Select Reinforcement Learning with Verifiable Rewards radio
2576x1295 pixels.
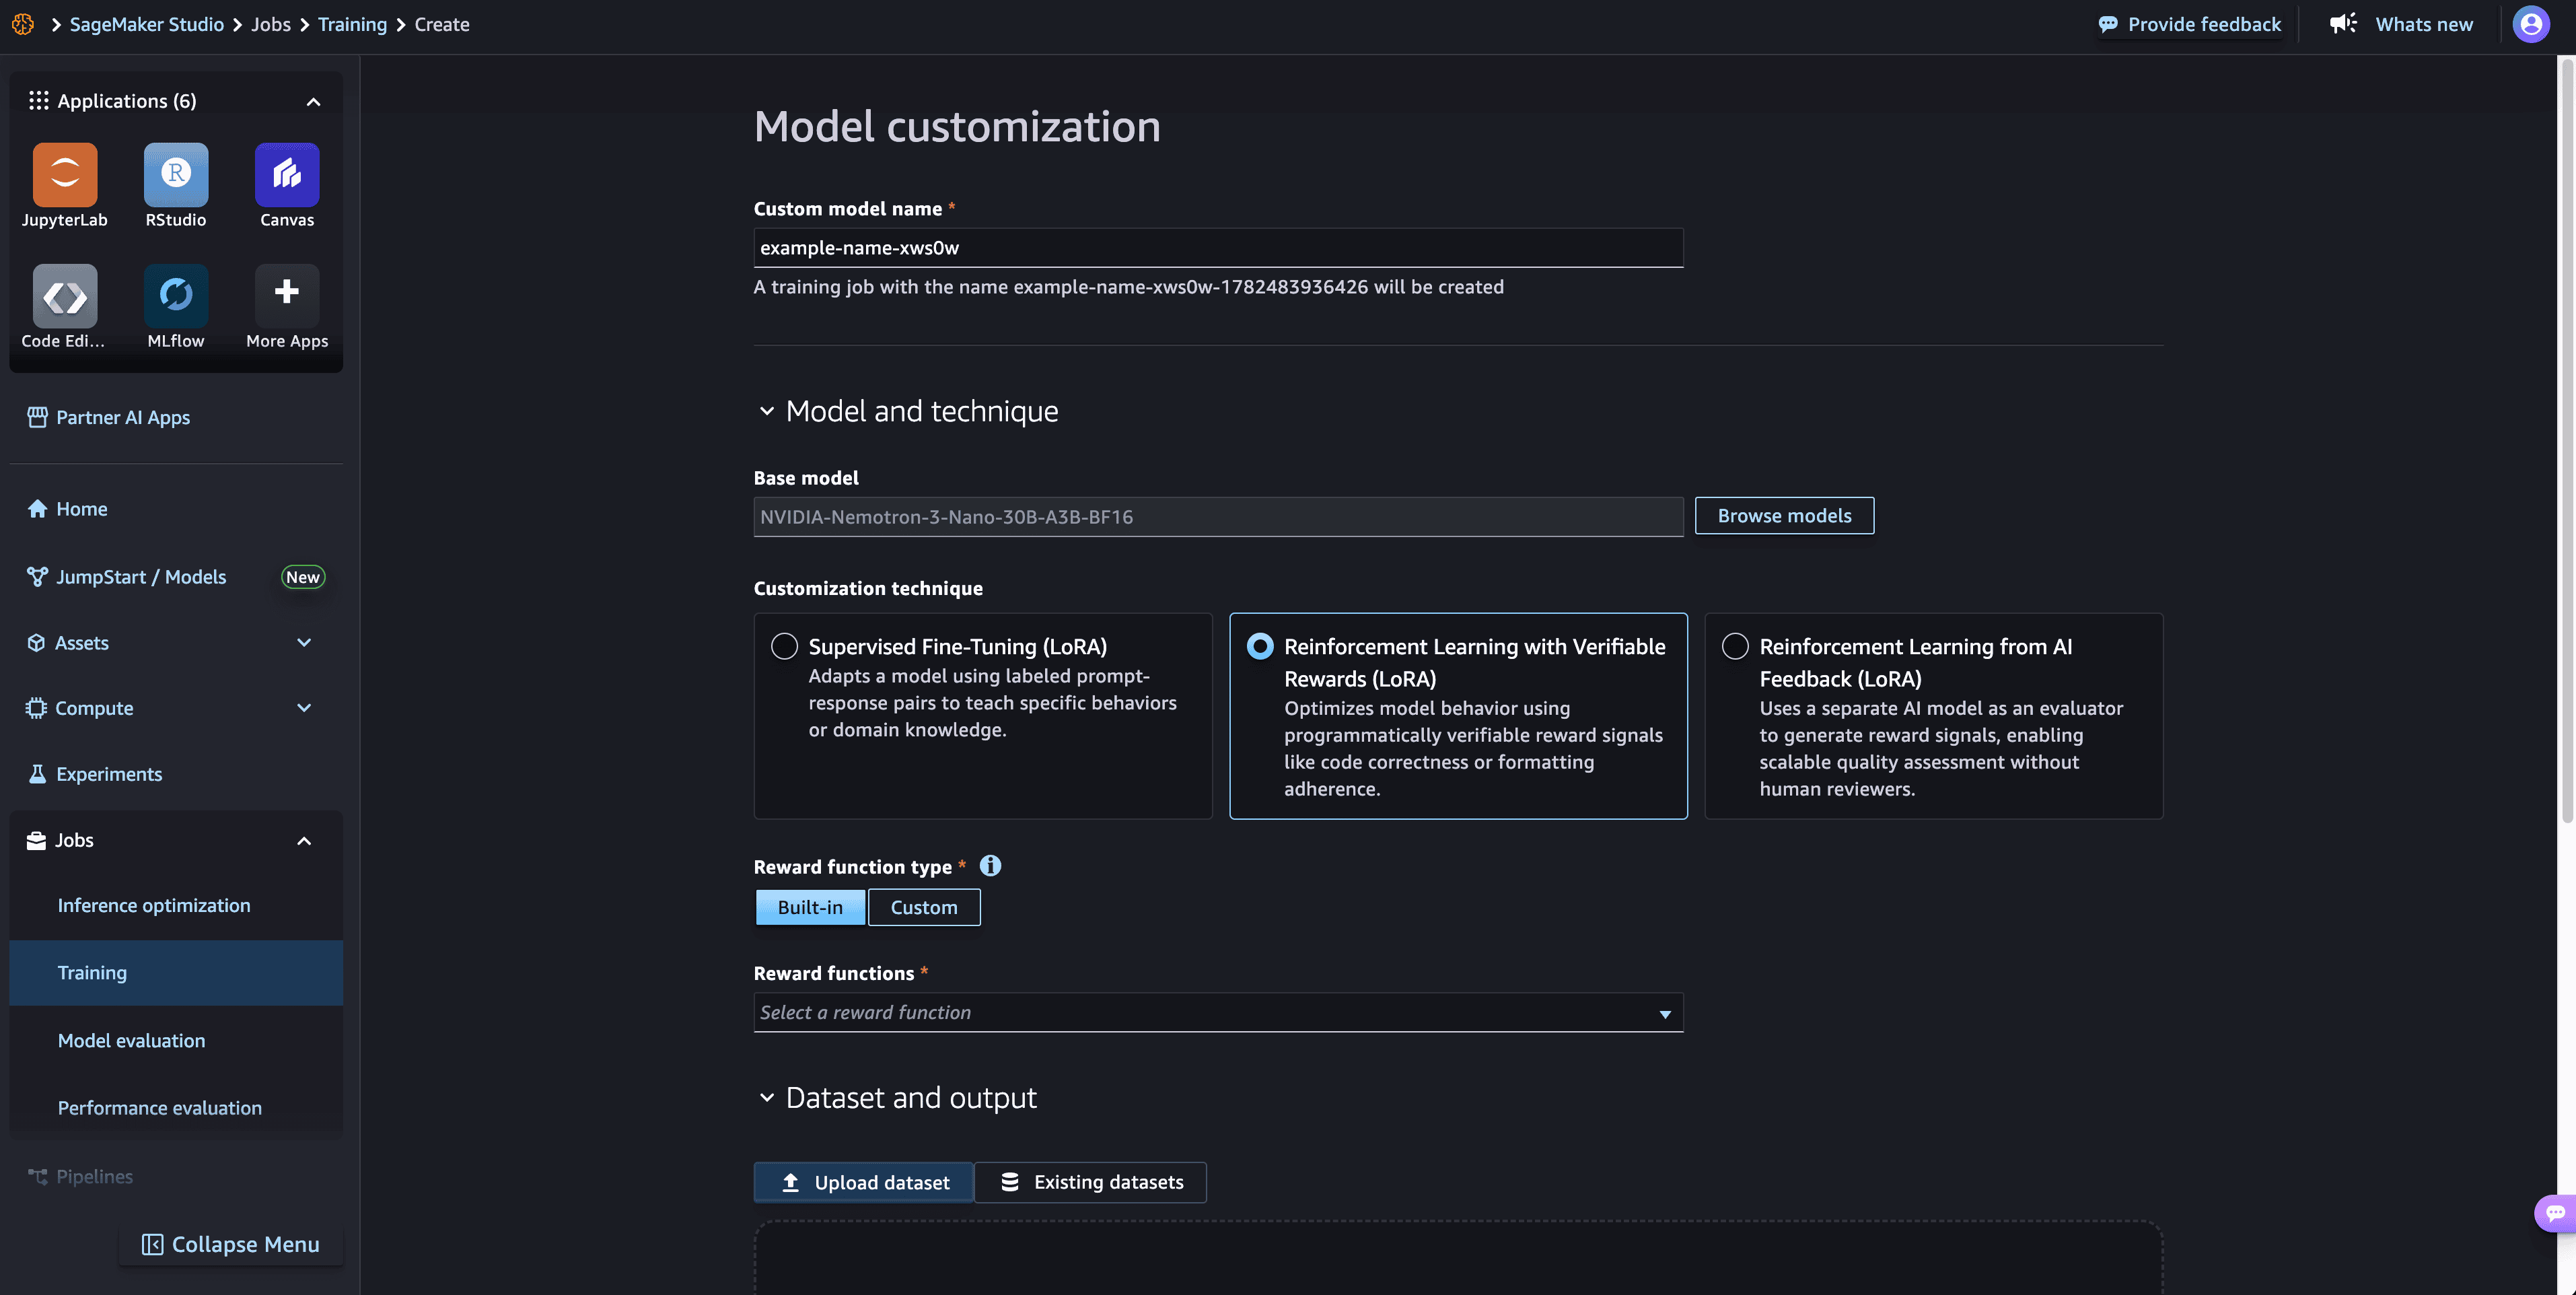(1260, 646)
